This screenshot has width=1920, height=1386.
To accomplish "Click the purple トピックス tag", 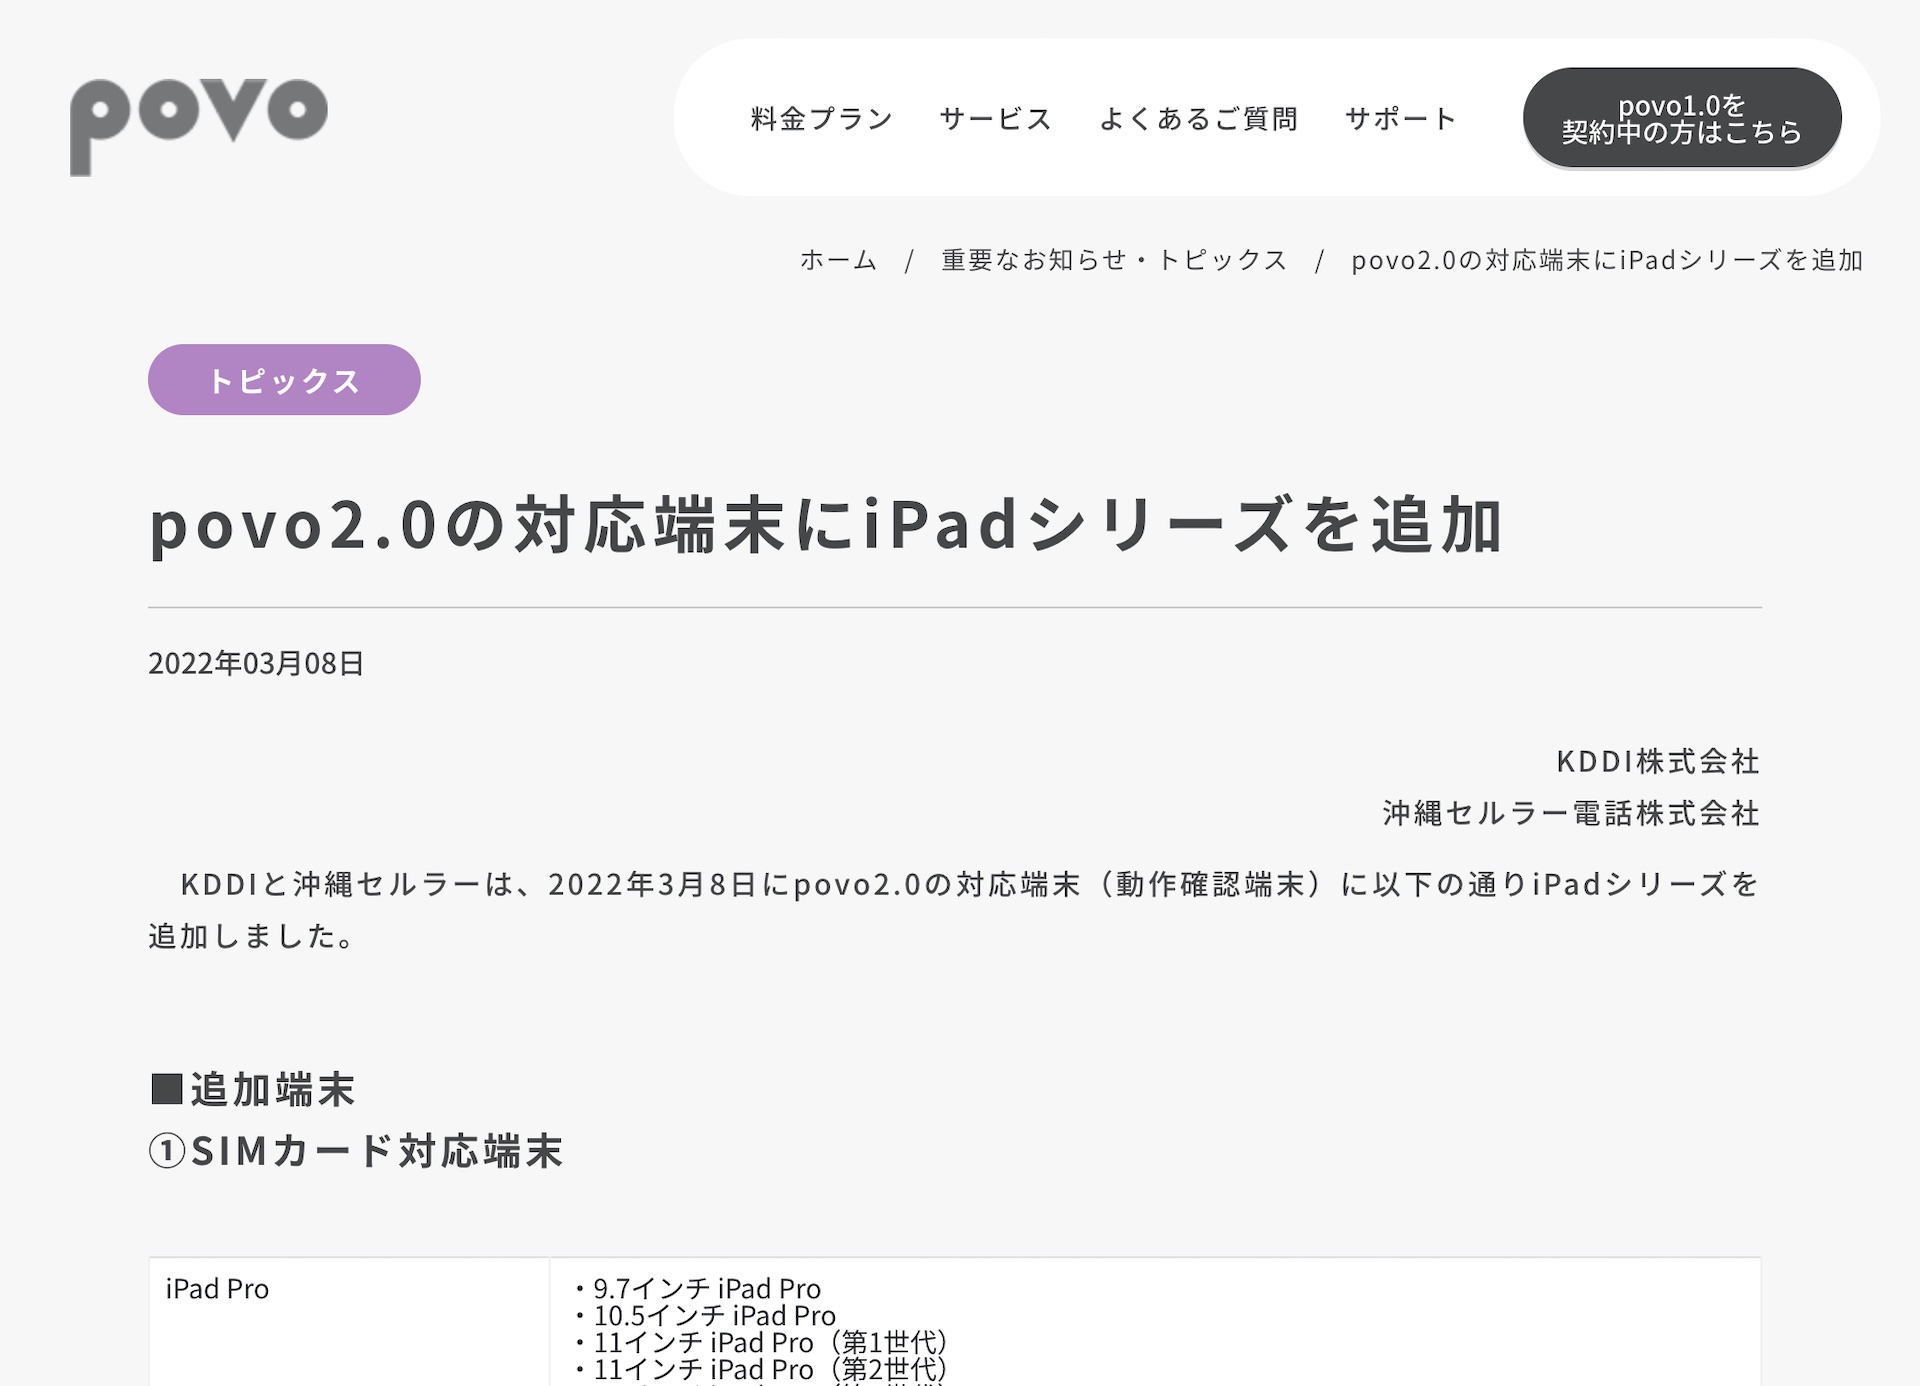I will pyautogui.click(x=284, y=380).
